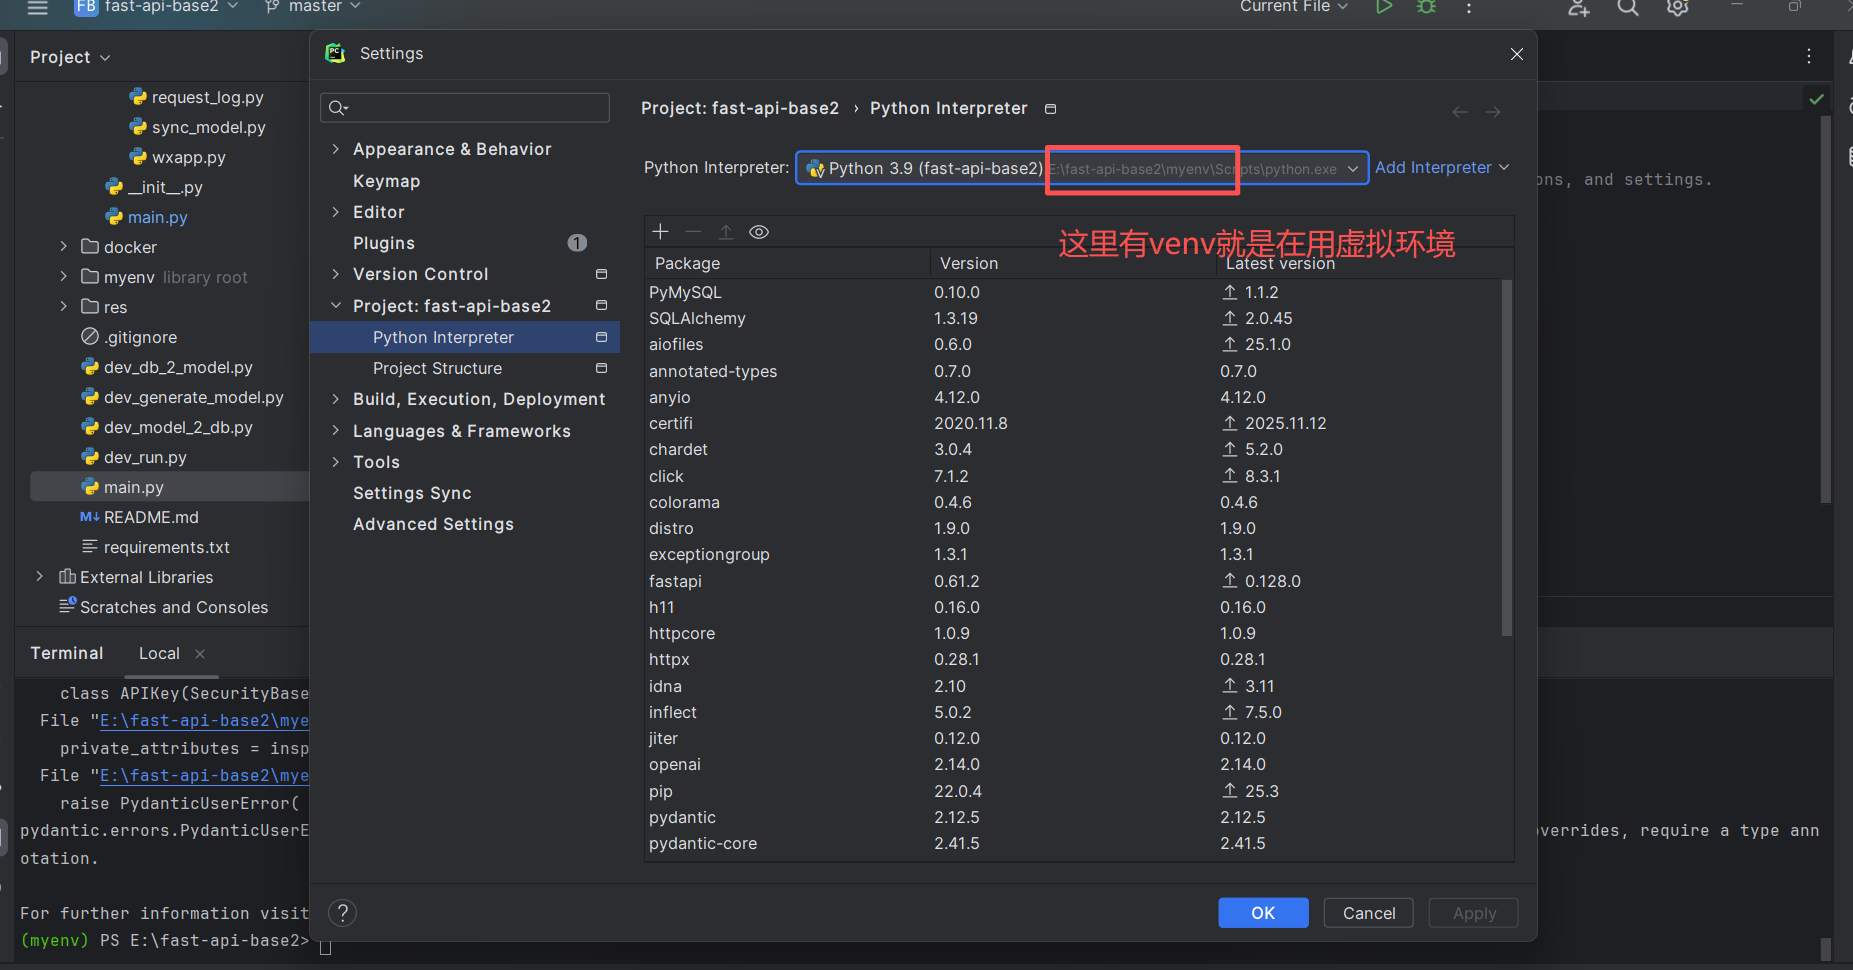Image resolution: width=1853 pixels, height=970 pixels.
Task: Expand the res folder
Action: pos(64,307)
